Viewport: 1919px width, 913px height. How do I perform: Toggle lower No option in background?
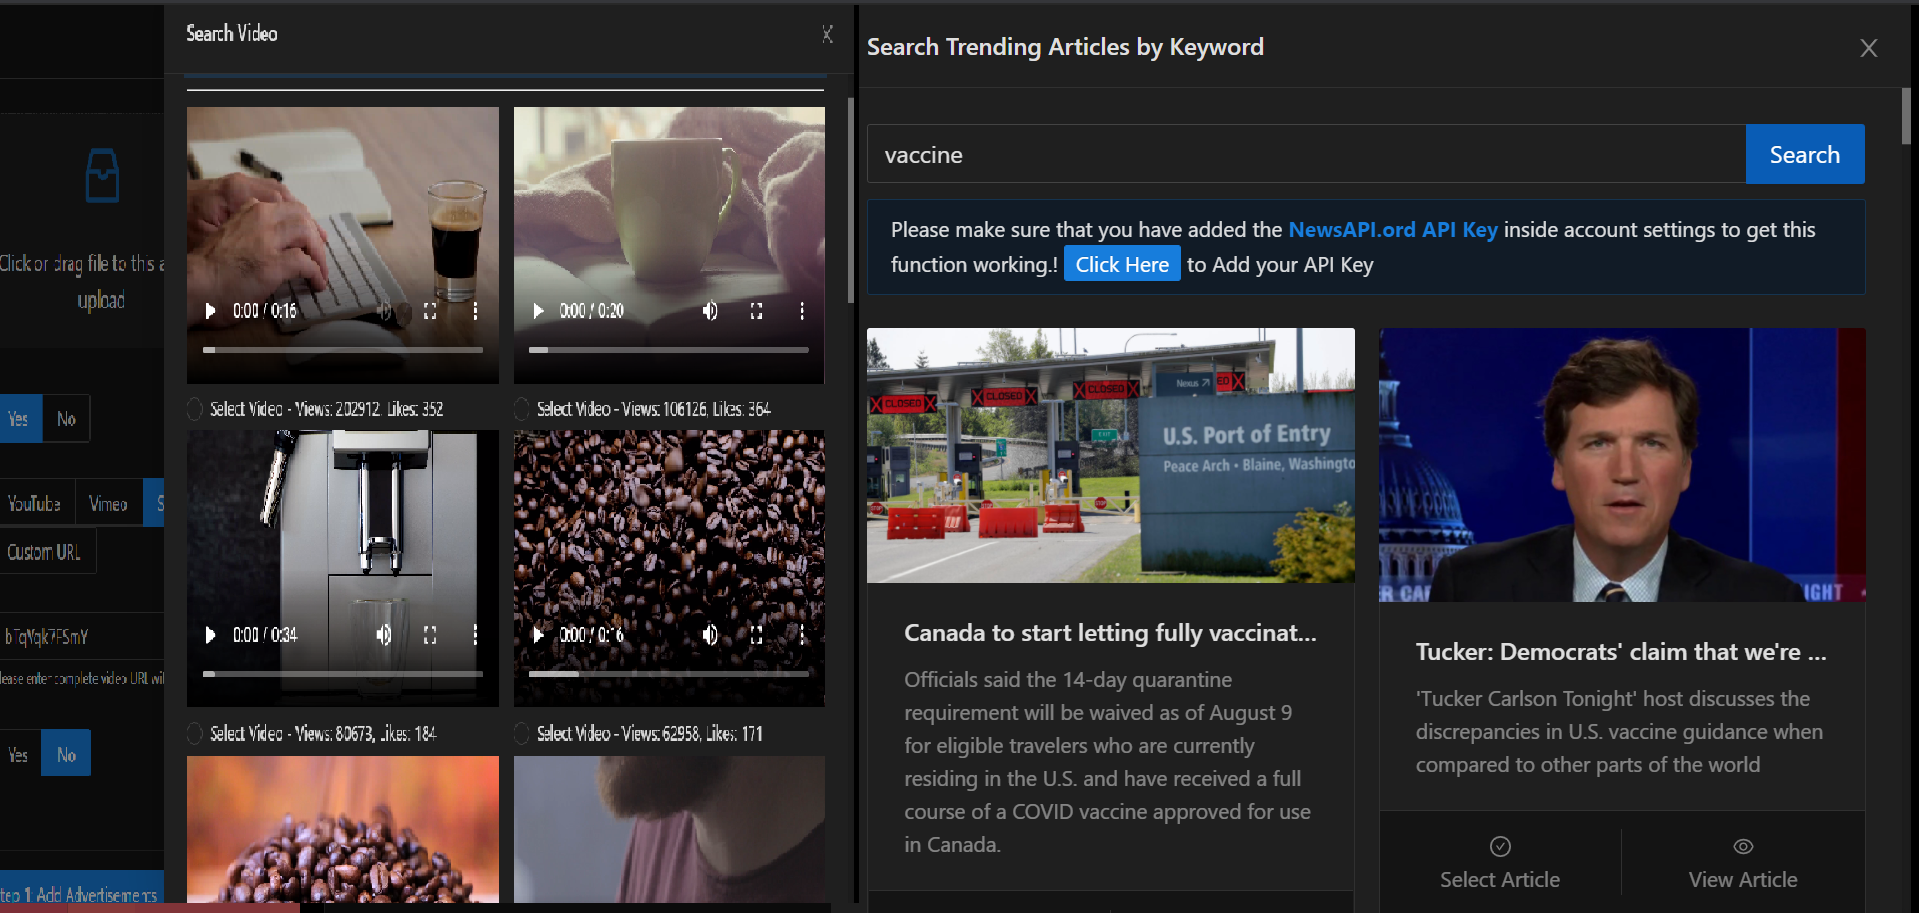pos(66,754)
